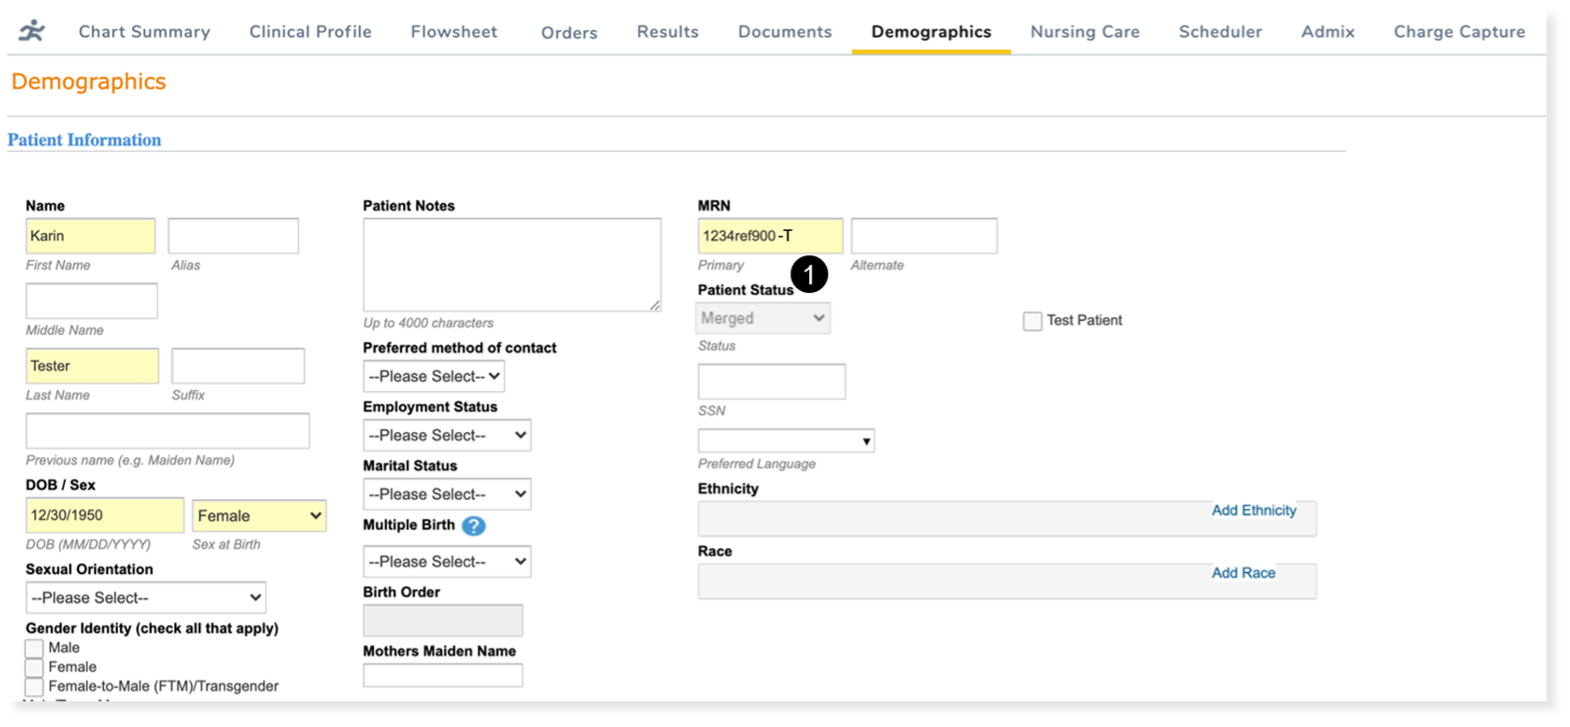
Task: Click the Add Race link
Action: pyautogui.click(x=1243, y=573)
